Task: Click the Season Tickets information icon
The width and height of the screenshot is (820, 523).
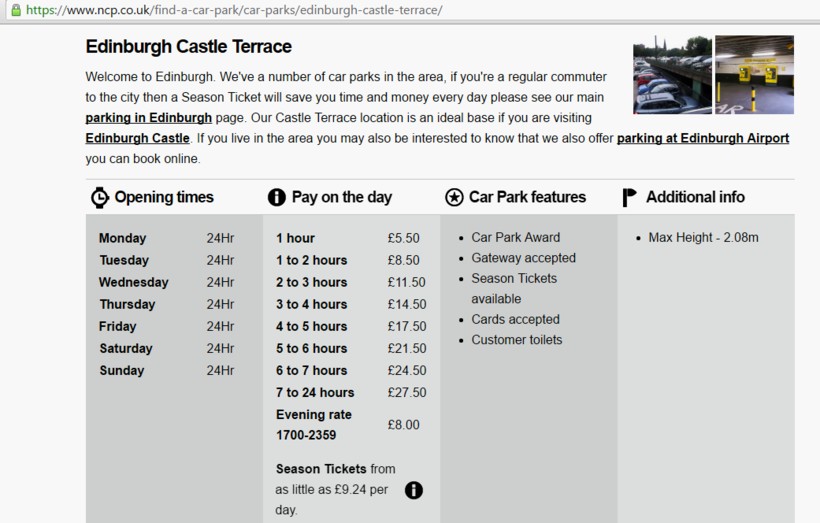Action: (x=413, y=490)
